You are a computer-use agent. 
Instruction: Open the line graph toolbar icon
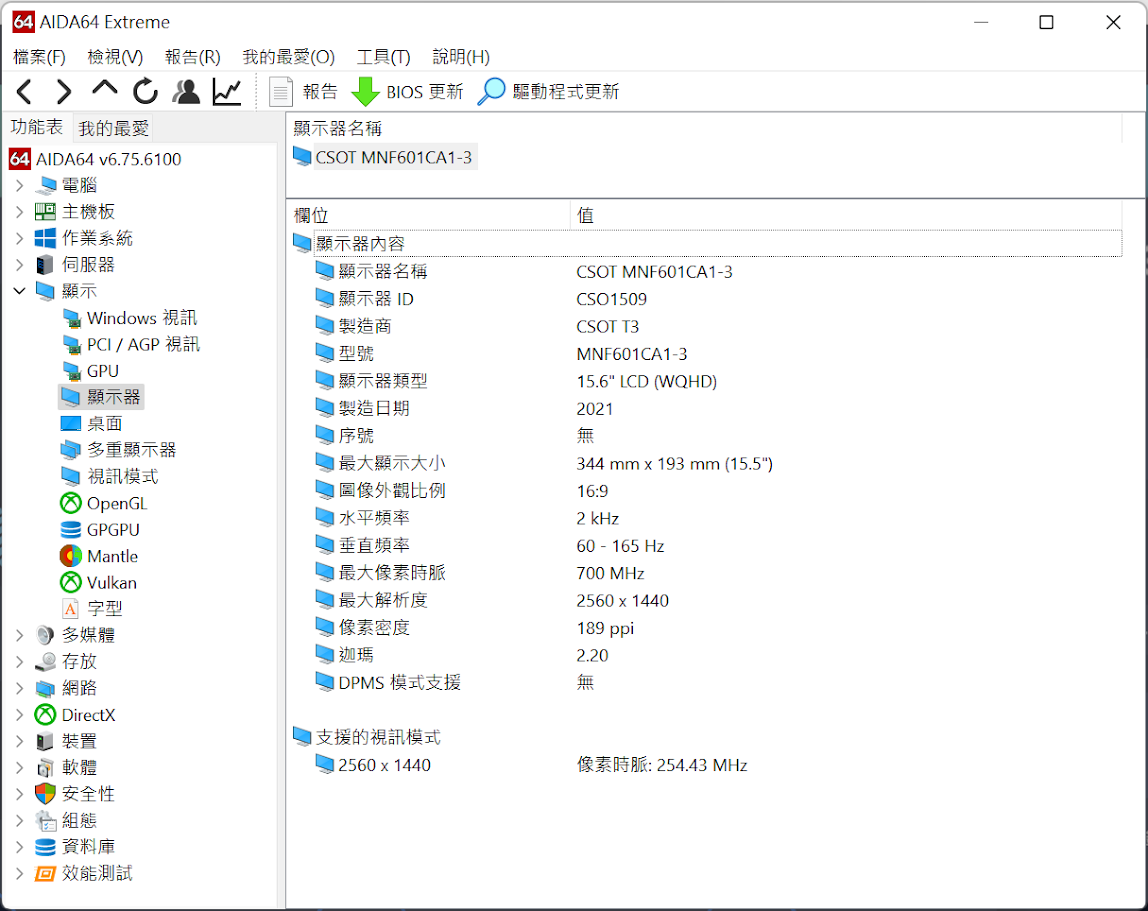[x=227, y=92]
